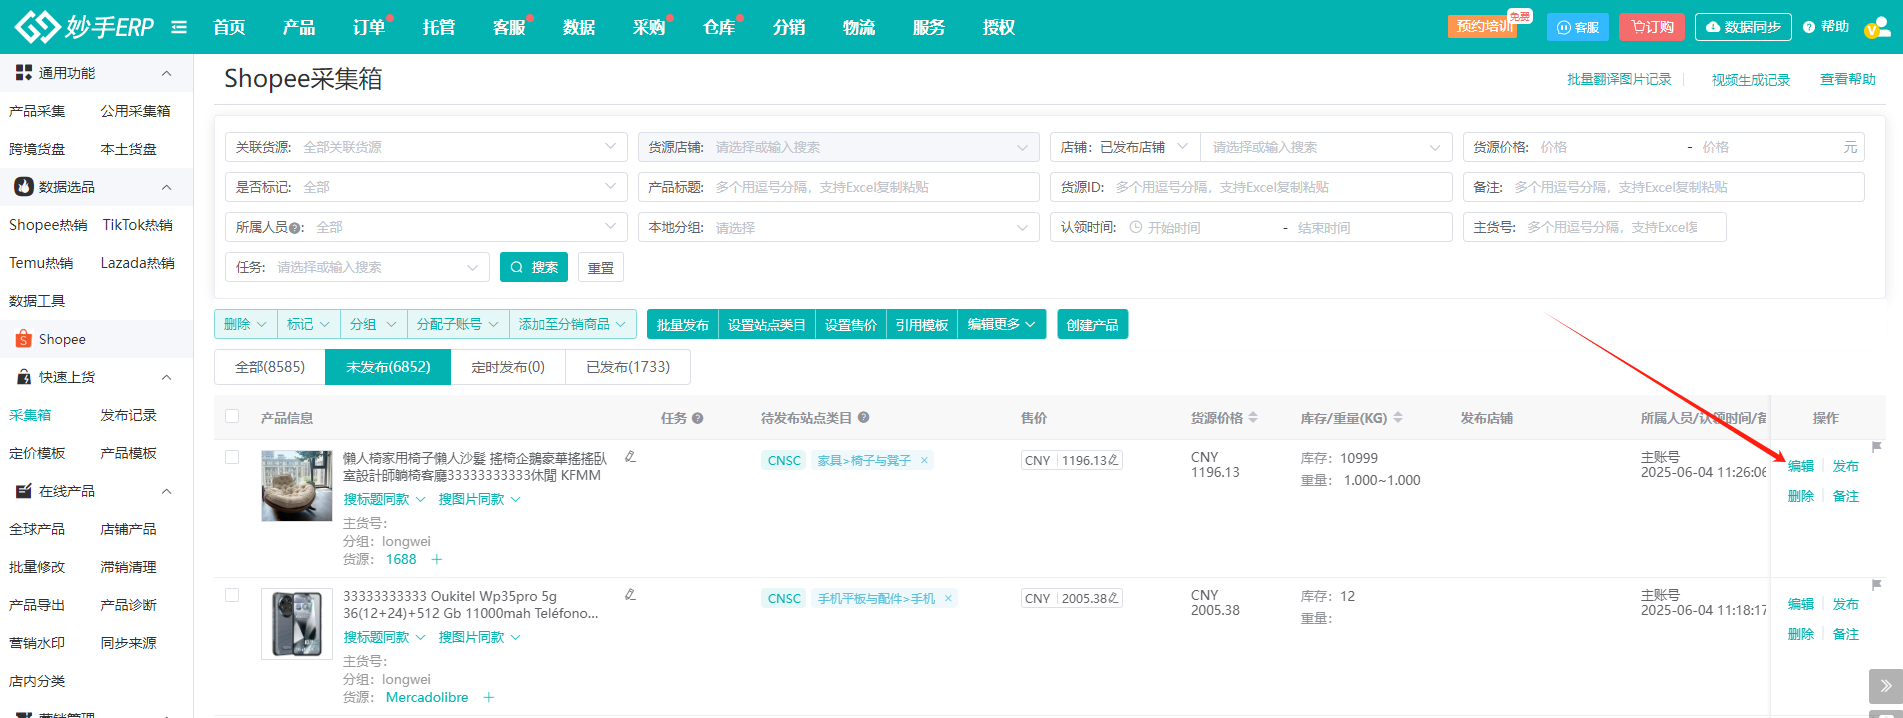Image resolution: width=1903 pixels, height=718 pixels.
Task: Click the flag marker on second product row
Action: pyautogui.click(x=1877, y=585)
